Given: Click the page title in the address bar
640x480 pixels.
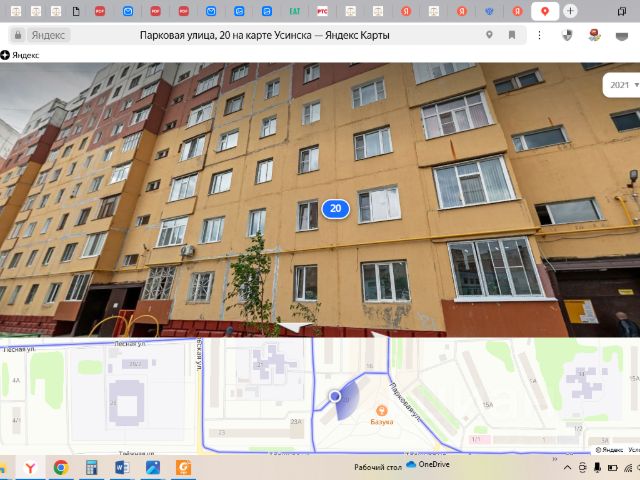Looking at the screenshot, I should [x=264, y=36].
